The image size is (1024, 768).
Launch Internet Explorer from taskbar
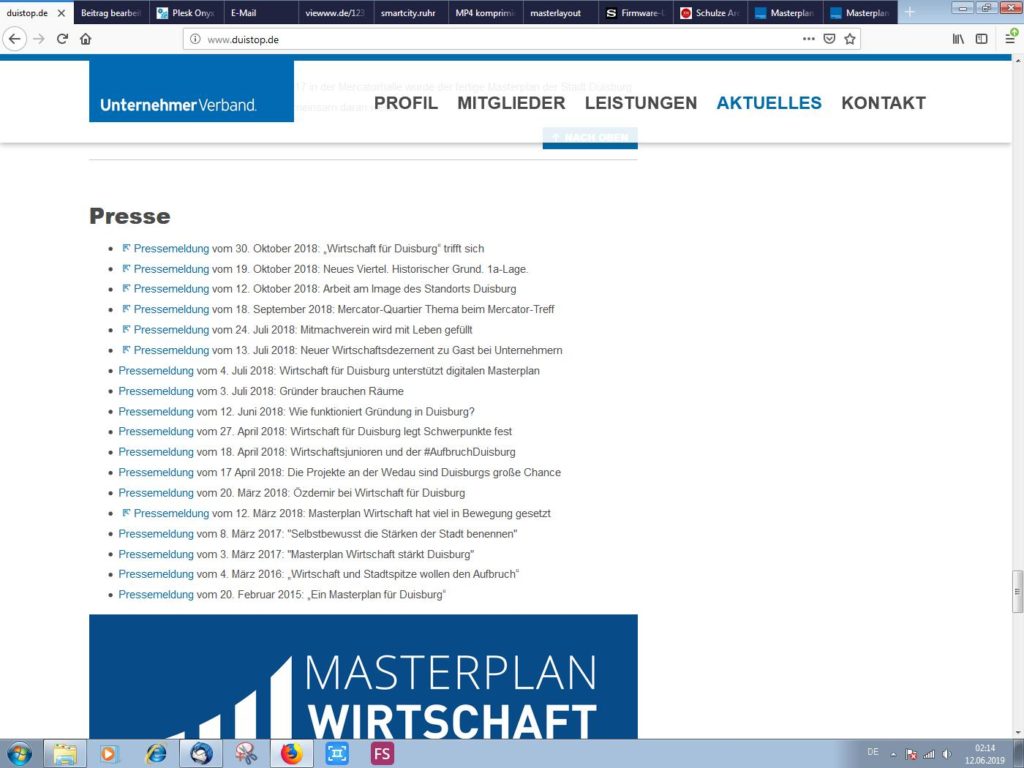point(155,754)
